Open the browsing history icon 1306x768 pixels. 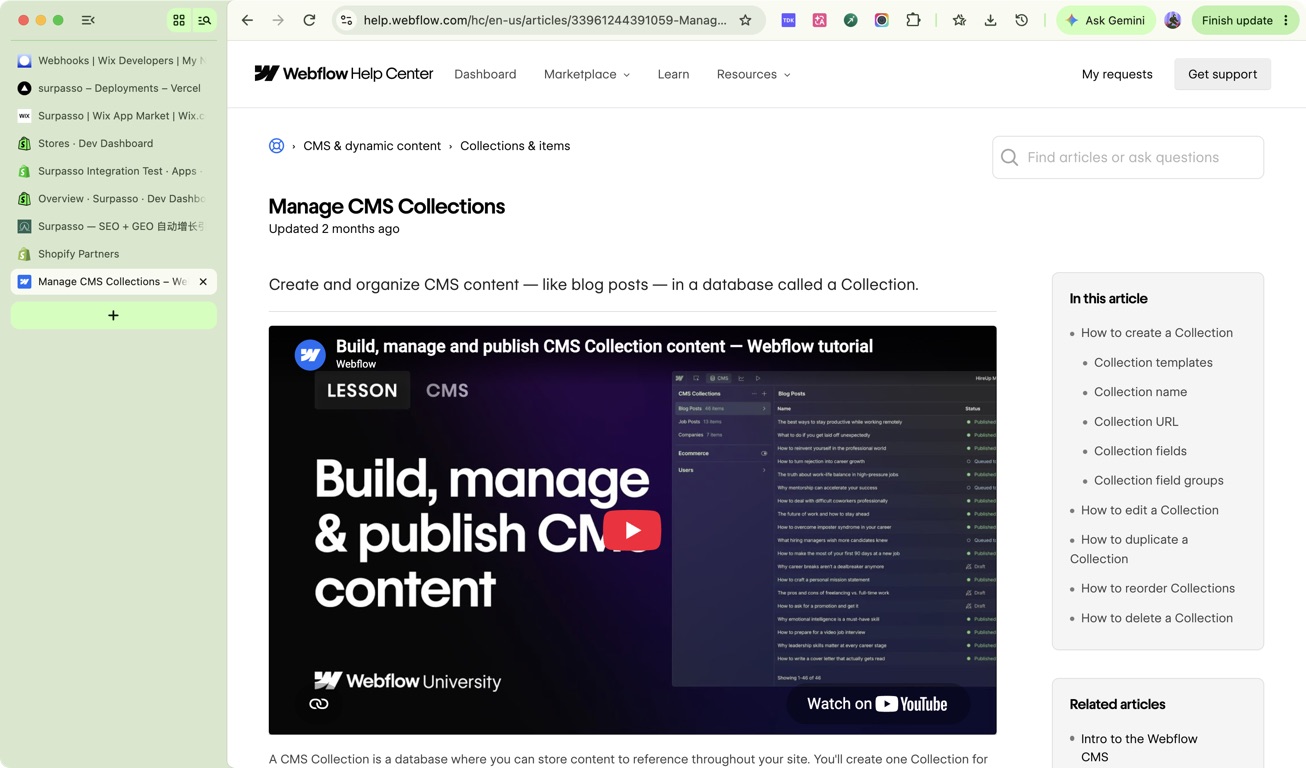(1021, 20)
